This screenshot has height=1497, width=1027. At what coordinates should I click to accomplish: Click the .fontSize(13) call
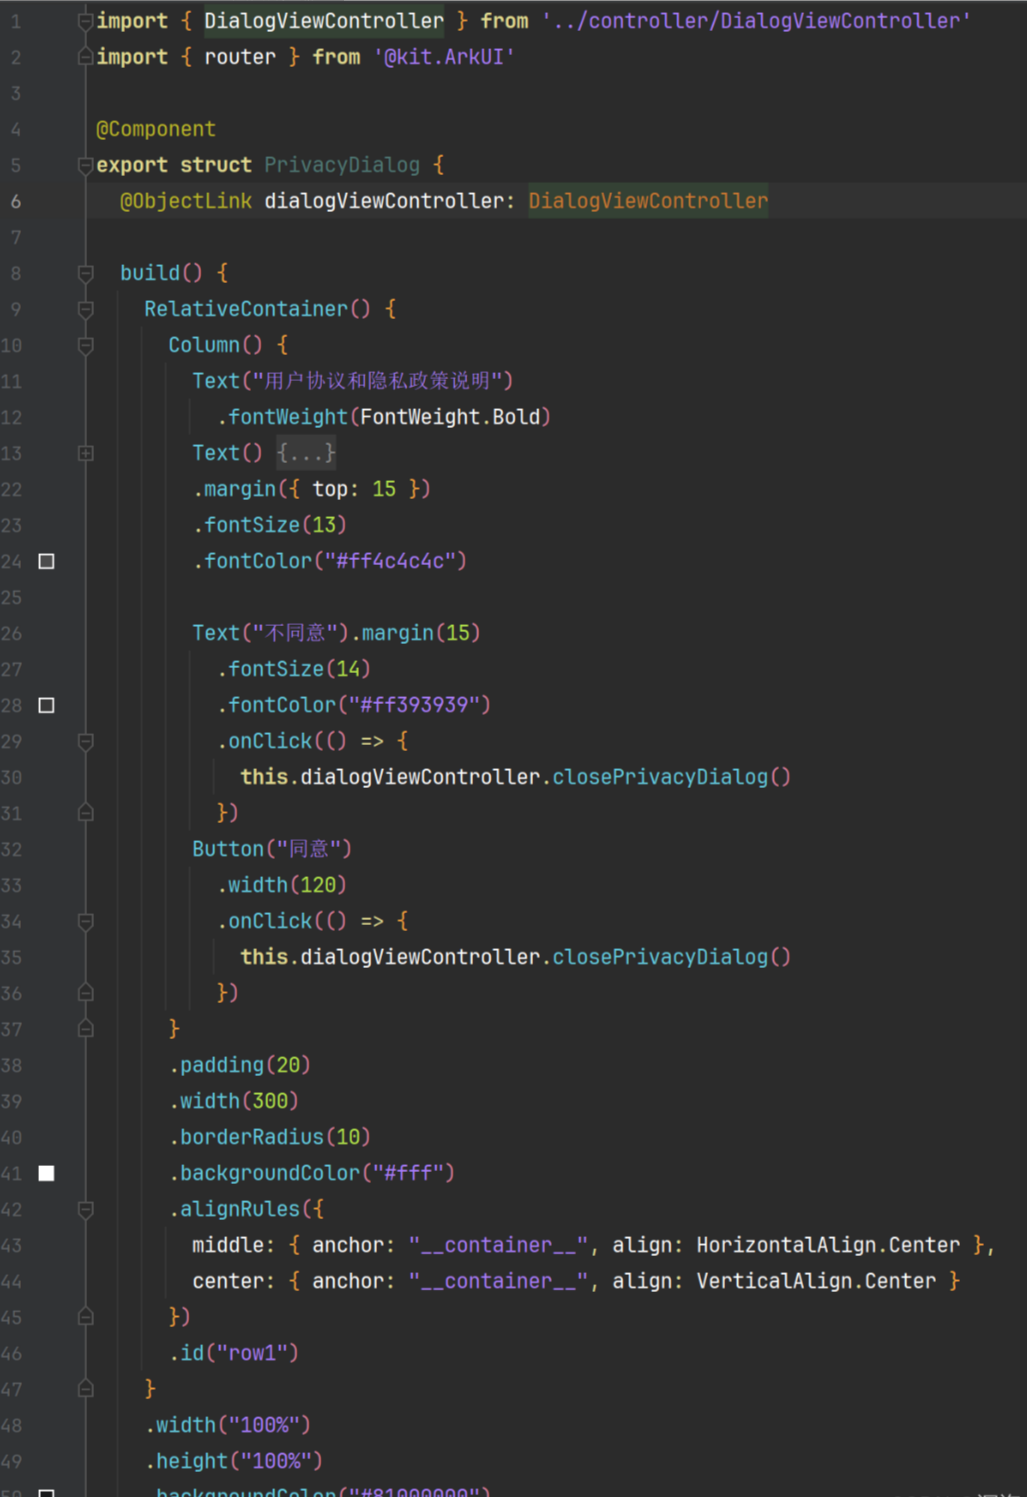270,525
